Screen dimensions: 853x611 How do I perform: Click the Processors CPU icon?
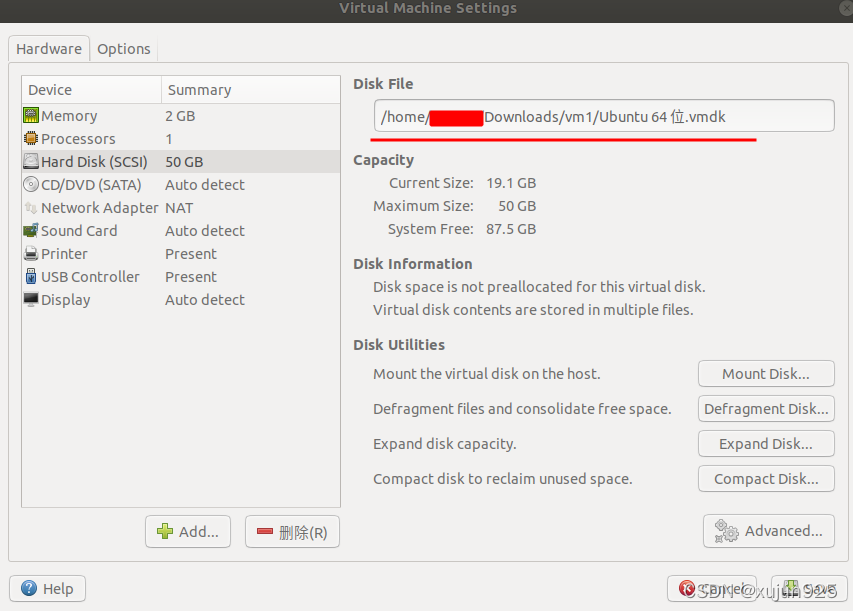(x=31, y=138)
